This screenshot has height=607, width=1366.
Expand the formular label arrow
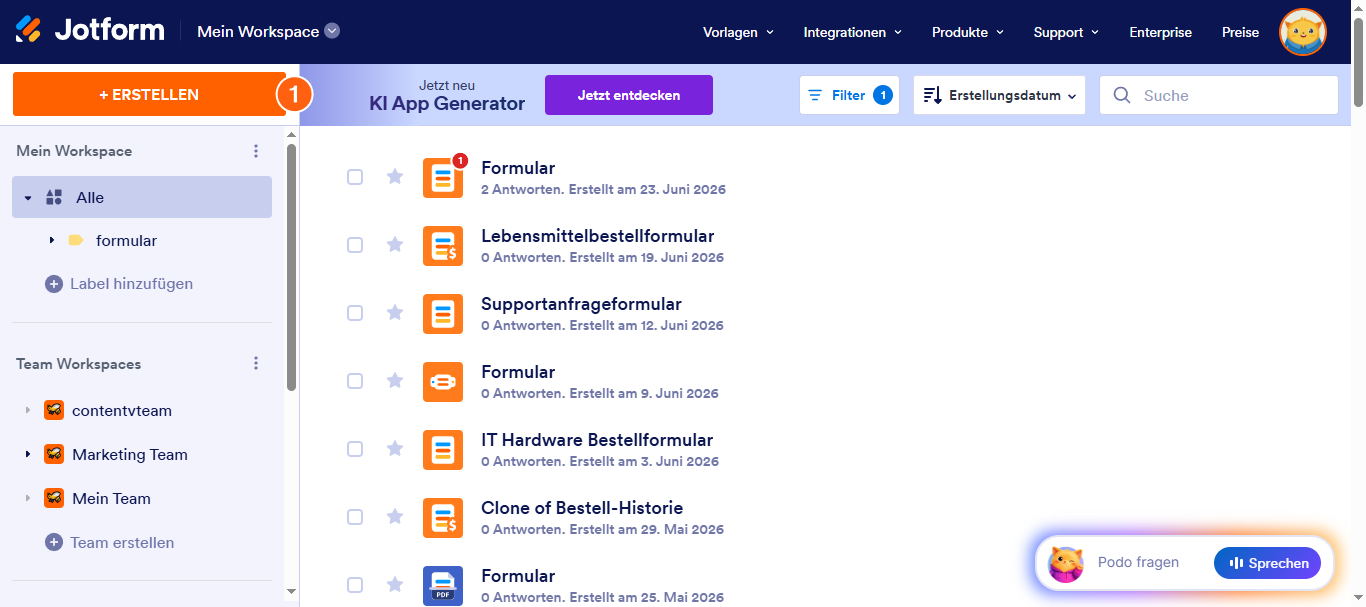(52, 241)
